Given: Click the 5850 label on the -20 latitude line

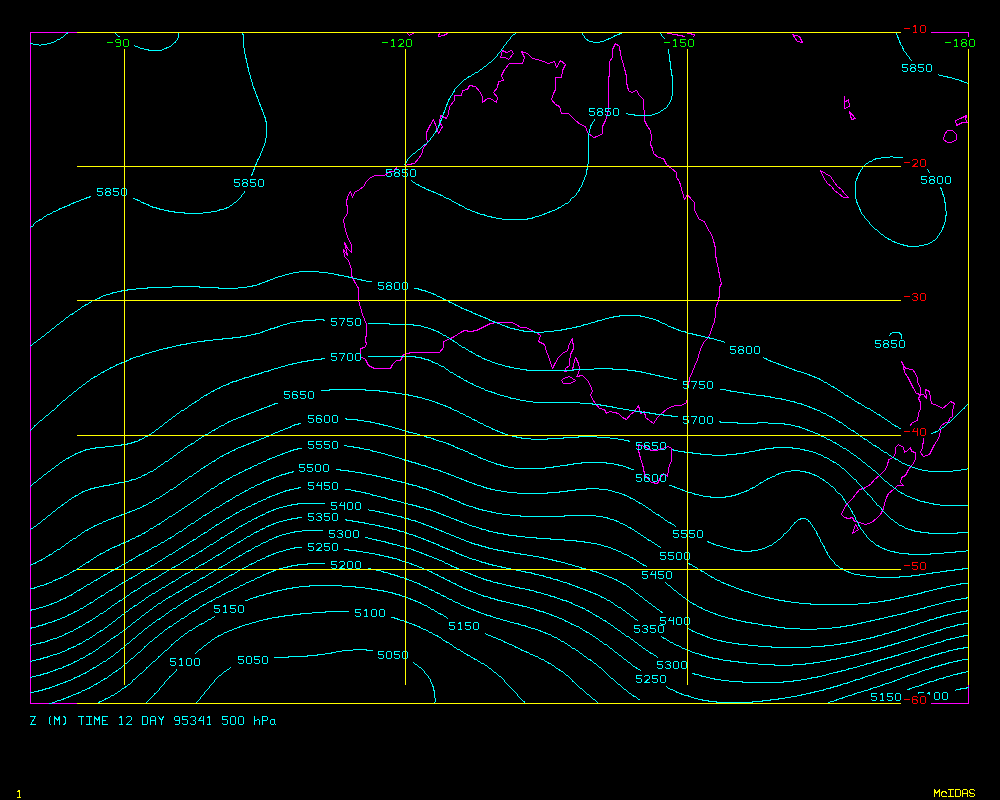Looking at the screenshot, I should tap(401, 174).
